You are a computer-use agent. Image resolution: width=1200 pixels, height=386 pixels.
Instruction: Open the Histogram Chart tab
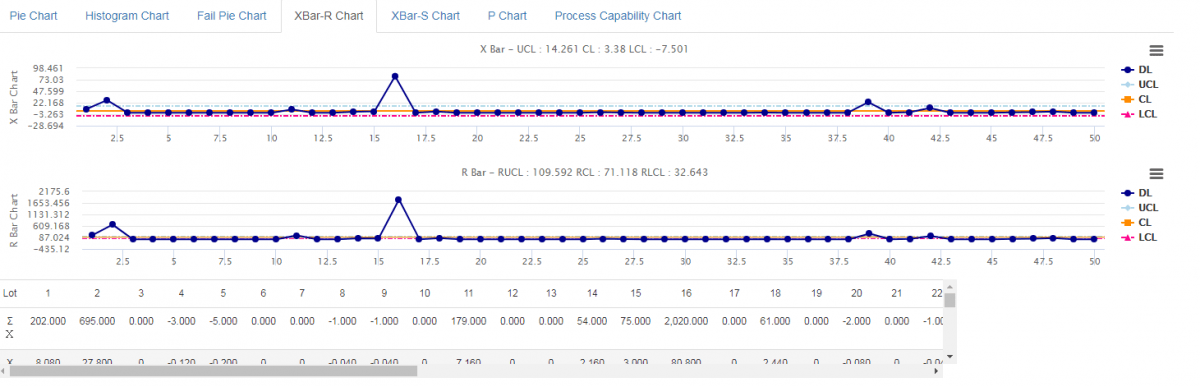[x=127, y=16]
